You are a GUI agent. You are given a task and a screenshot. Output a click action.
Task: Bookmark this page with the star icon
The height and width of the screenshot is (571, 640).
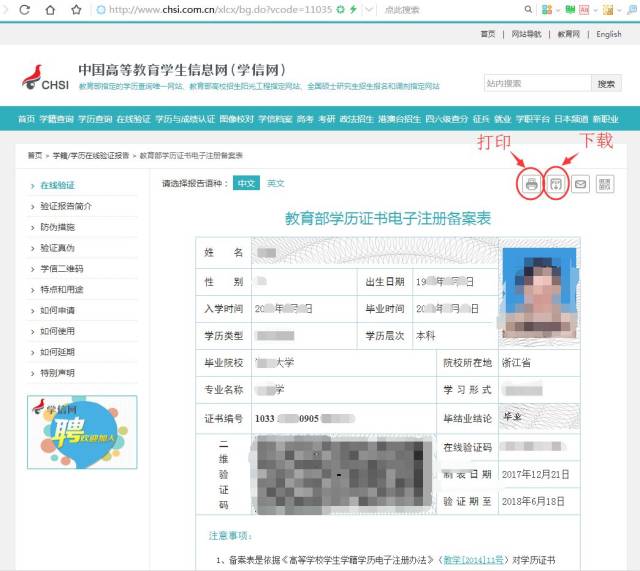tap(76, 9)
